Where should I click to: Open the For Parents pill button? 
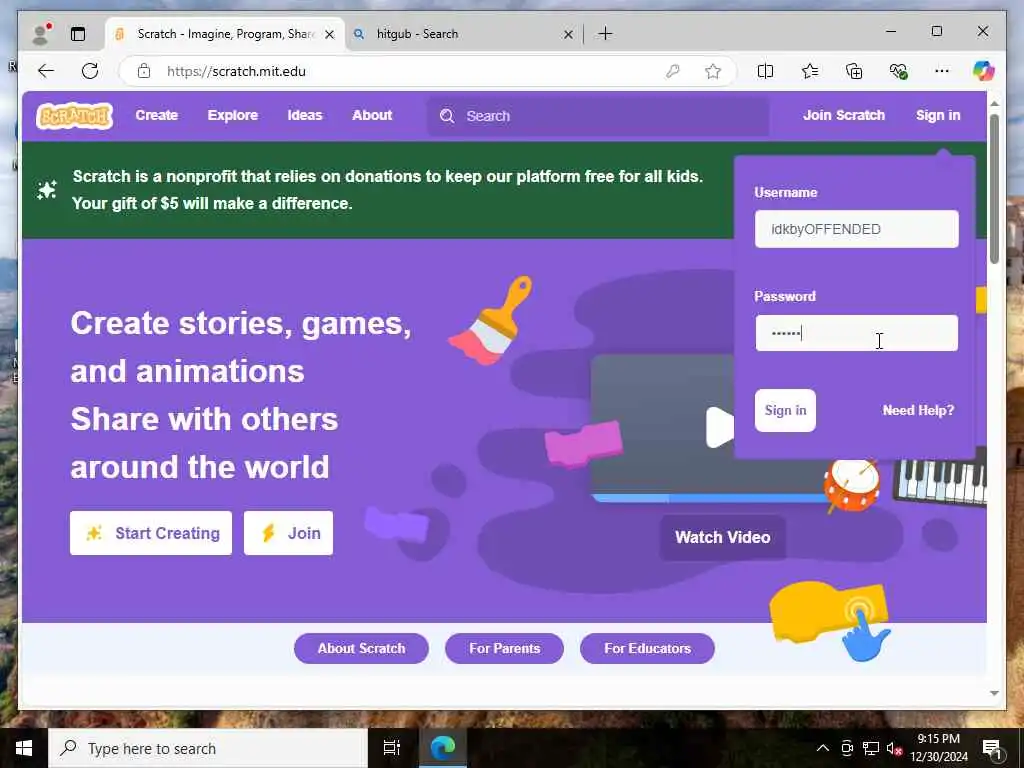pyautogui.click(x=504, y=648)
